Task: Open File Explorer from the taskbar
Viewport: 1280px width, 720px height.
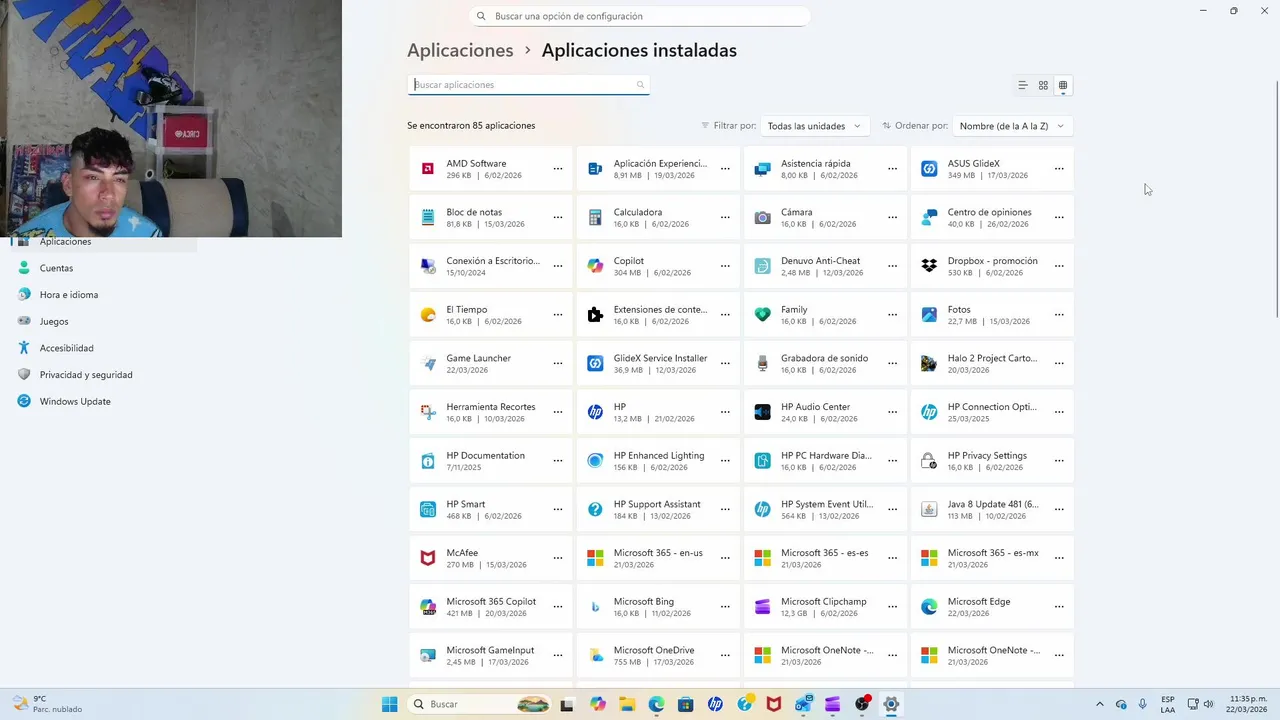Action: pyautogui.click(x=627, y=704)
